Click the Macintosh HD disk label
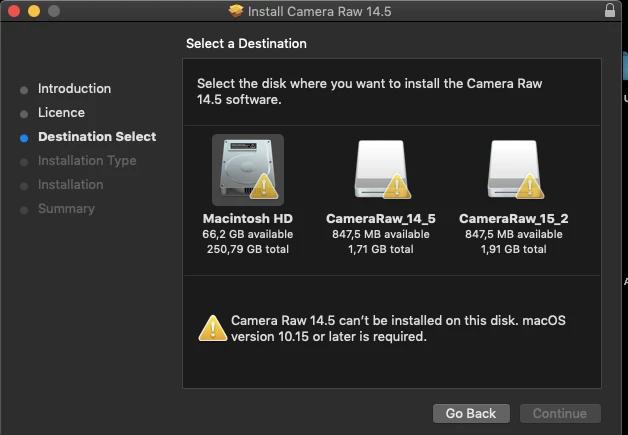Viewport: 628px width, 435px height. (x=247, y=218)
